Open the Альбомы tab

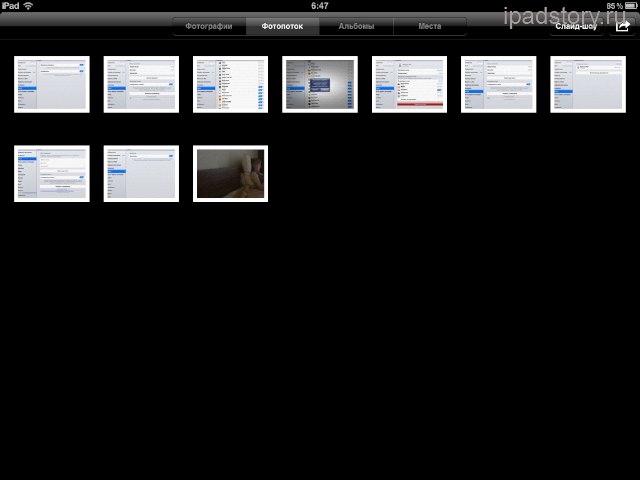tap(356, 27)
